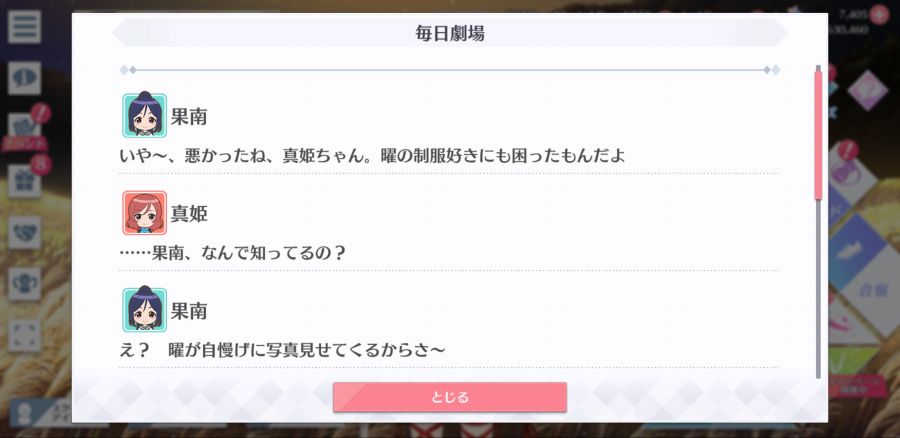This screenshot has width=900, height=438.
Task: Open the gift box icon with badge
Action: (25, 180)
